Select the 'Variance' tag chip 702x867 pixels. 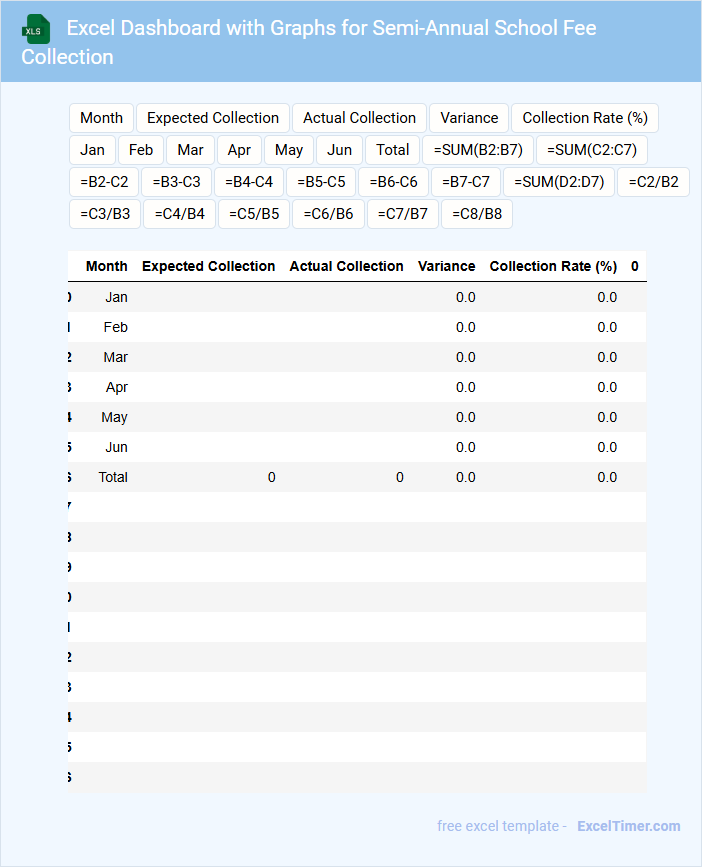point(469,118)
